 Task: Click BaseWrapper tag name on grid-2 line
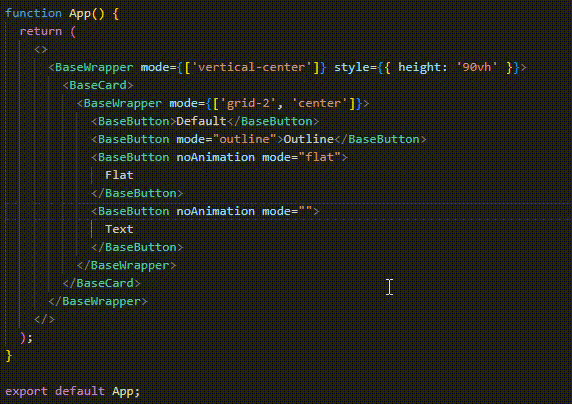[123, 103]
